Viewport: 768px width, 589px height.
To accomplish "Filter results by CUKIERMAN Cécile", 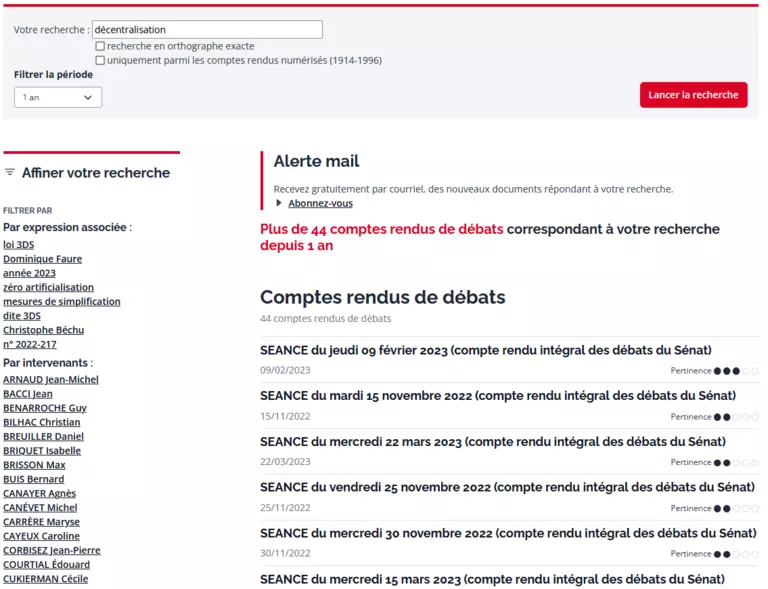I will (45, 579).
